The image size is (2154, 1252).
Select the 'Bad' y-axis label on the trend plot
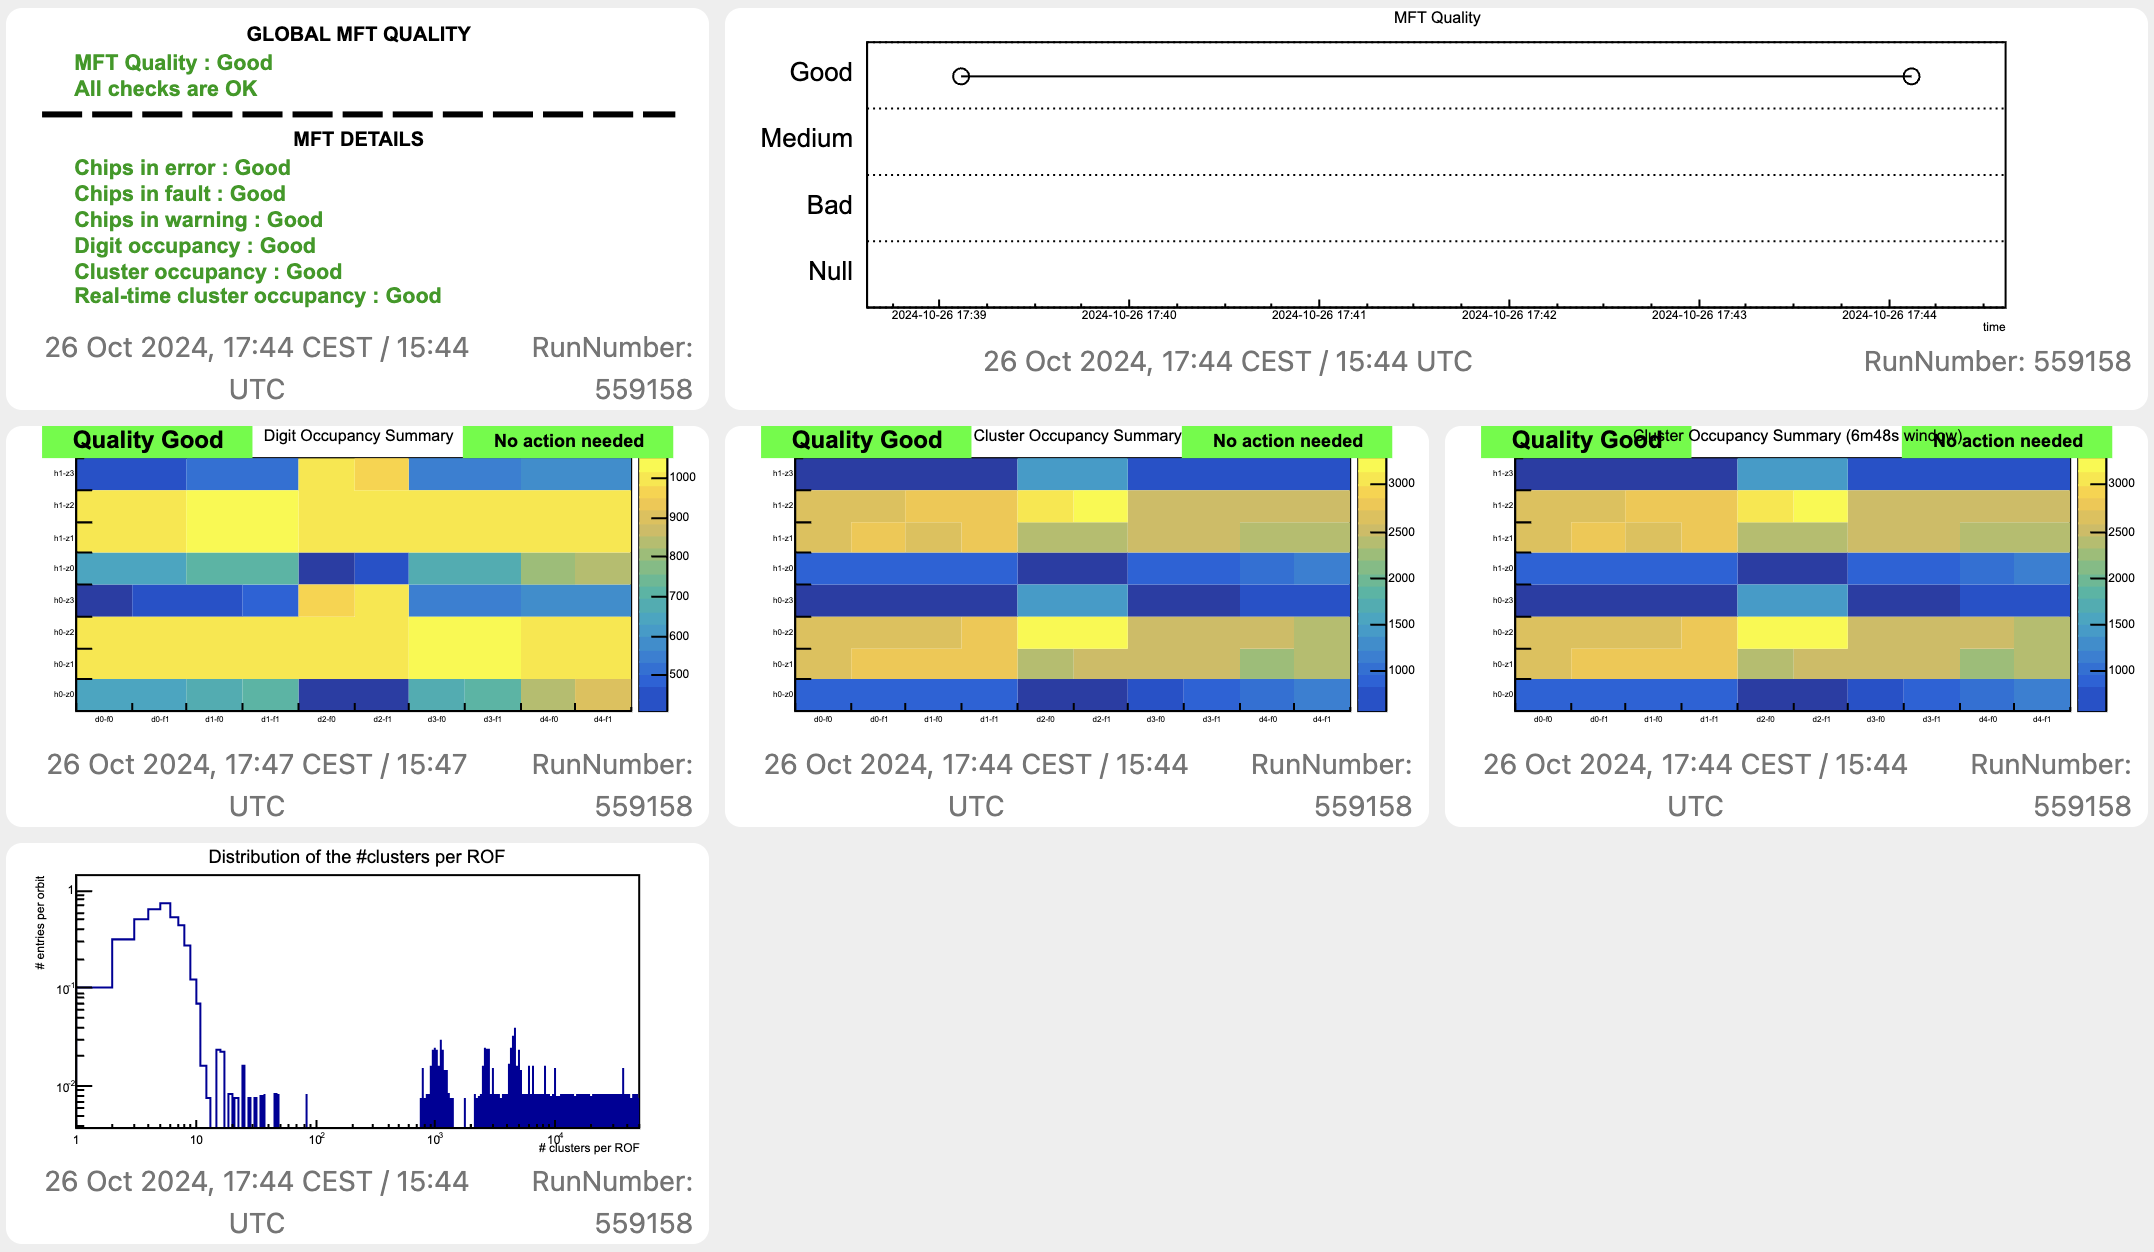point(830,205)
